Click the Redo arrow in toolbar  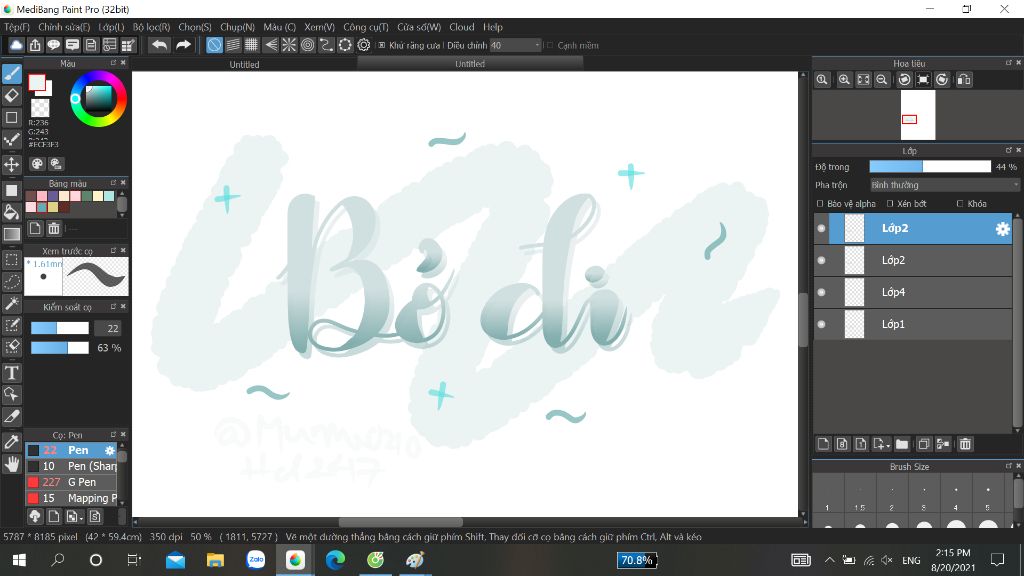[x=184, y=45]
